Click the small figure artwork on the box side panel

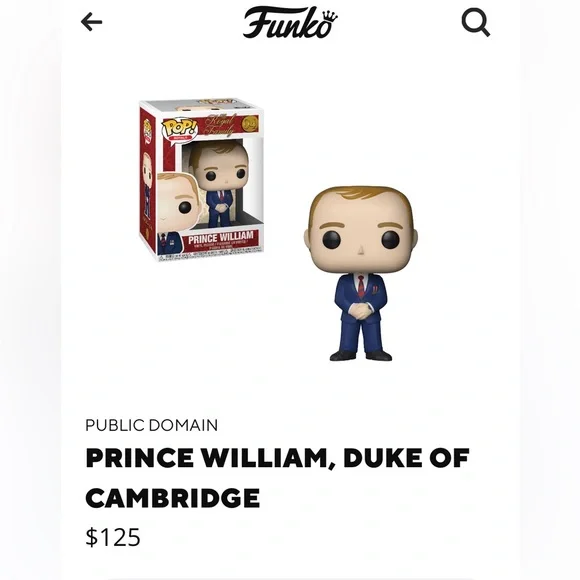148,185
